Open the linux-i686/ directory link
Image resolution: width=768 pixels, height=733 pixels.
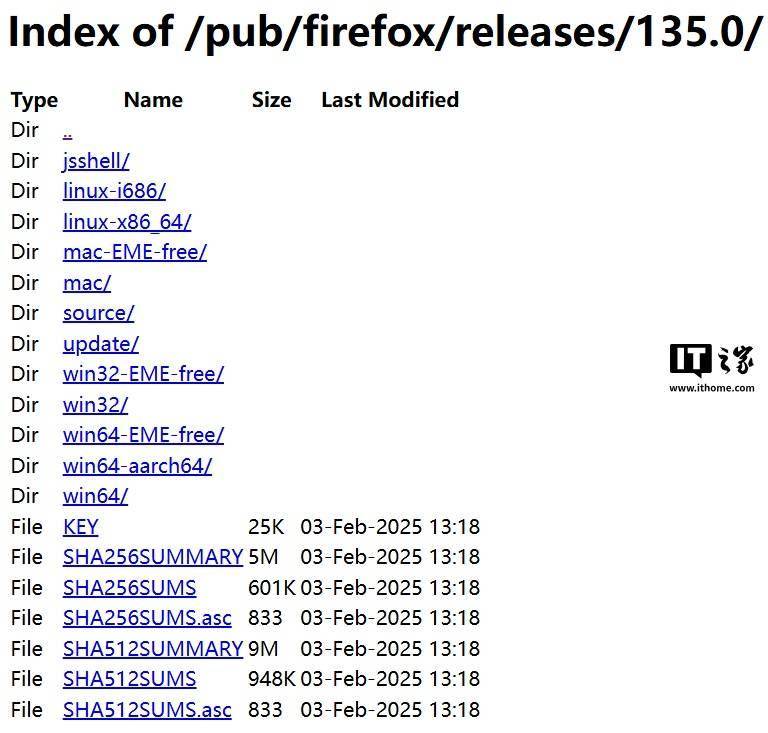[x=114, y=191]
